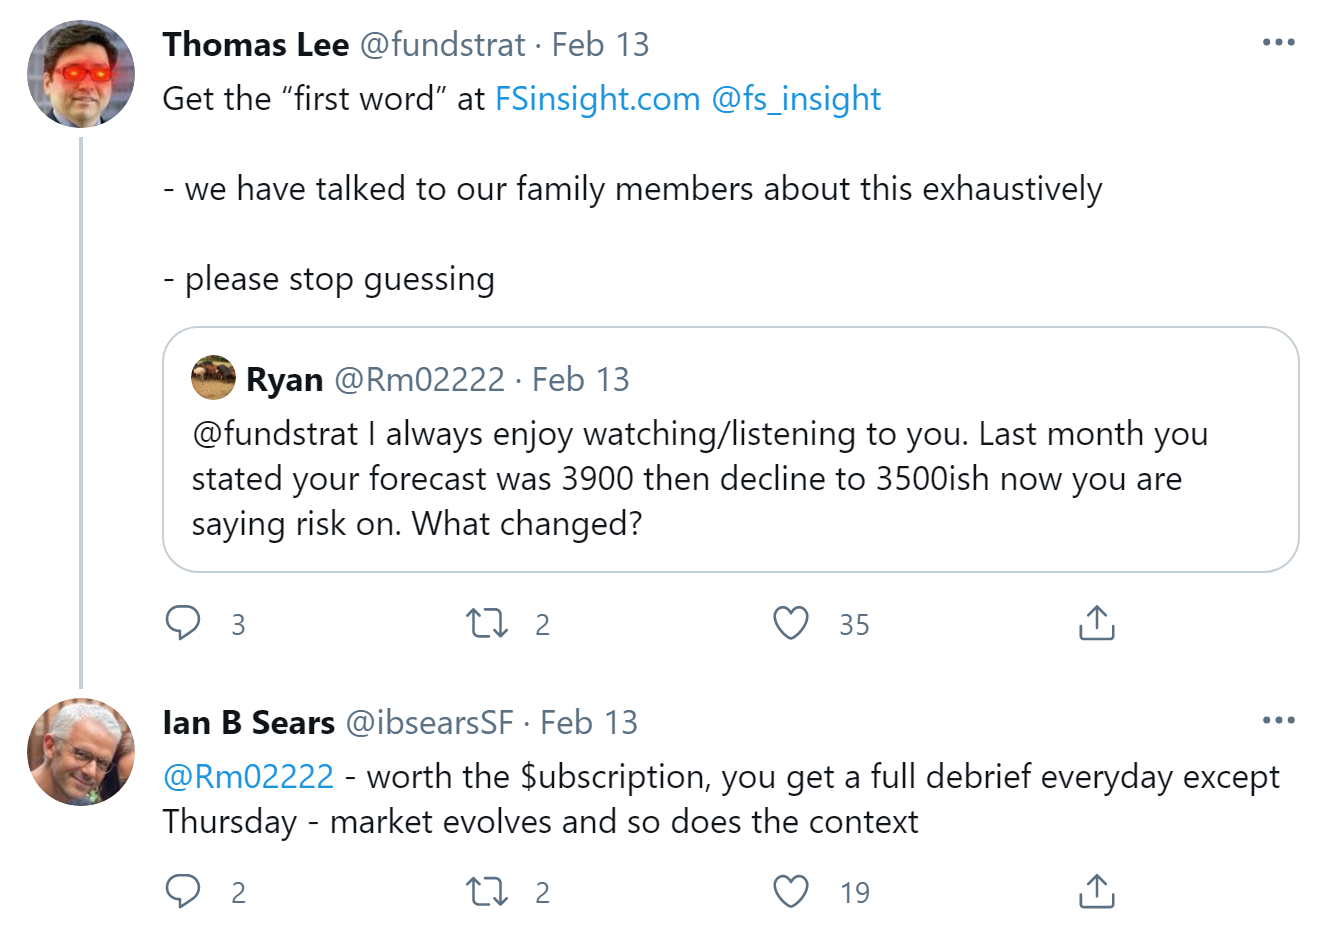Open Ian B Sears' profile picture

click(81, 752)
